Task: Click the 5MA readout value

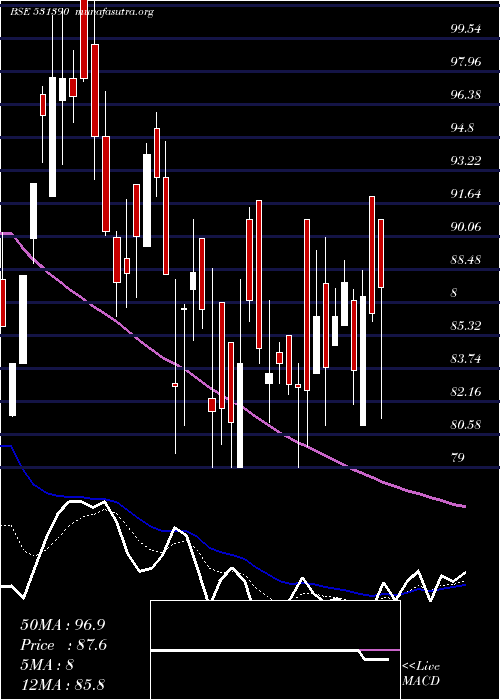Action: point(70,665)
